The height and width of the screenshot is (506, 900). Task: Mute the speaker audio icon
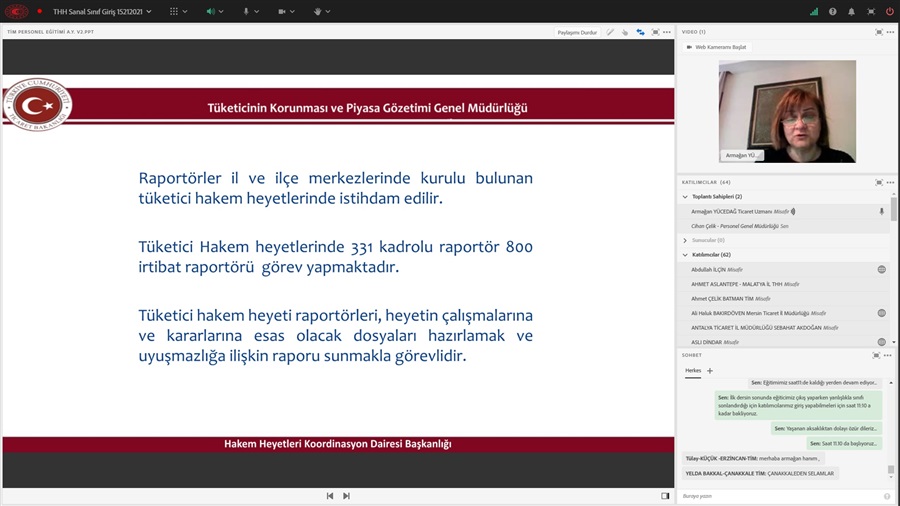pyautogui.click(x=210, y=11)
